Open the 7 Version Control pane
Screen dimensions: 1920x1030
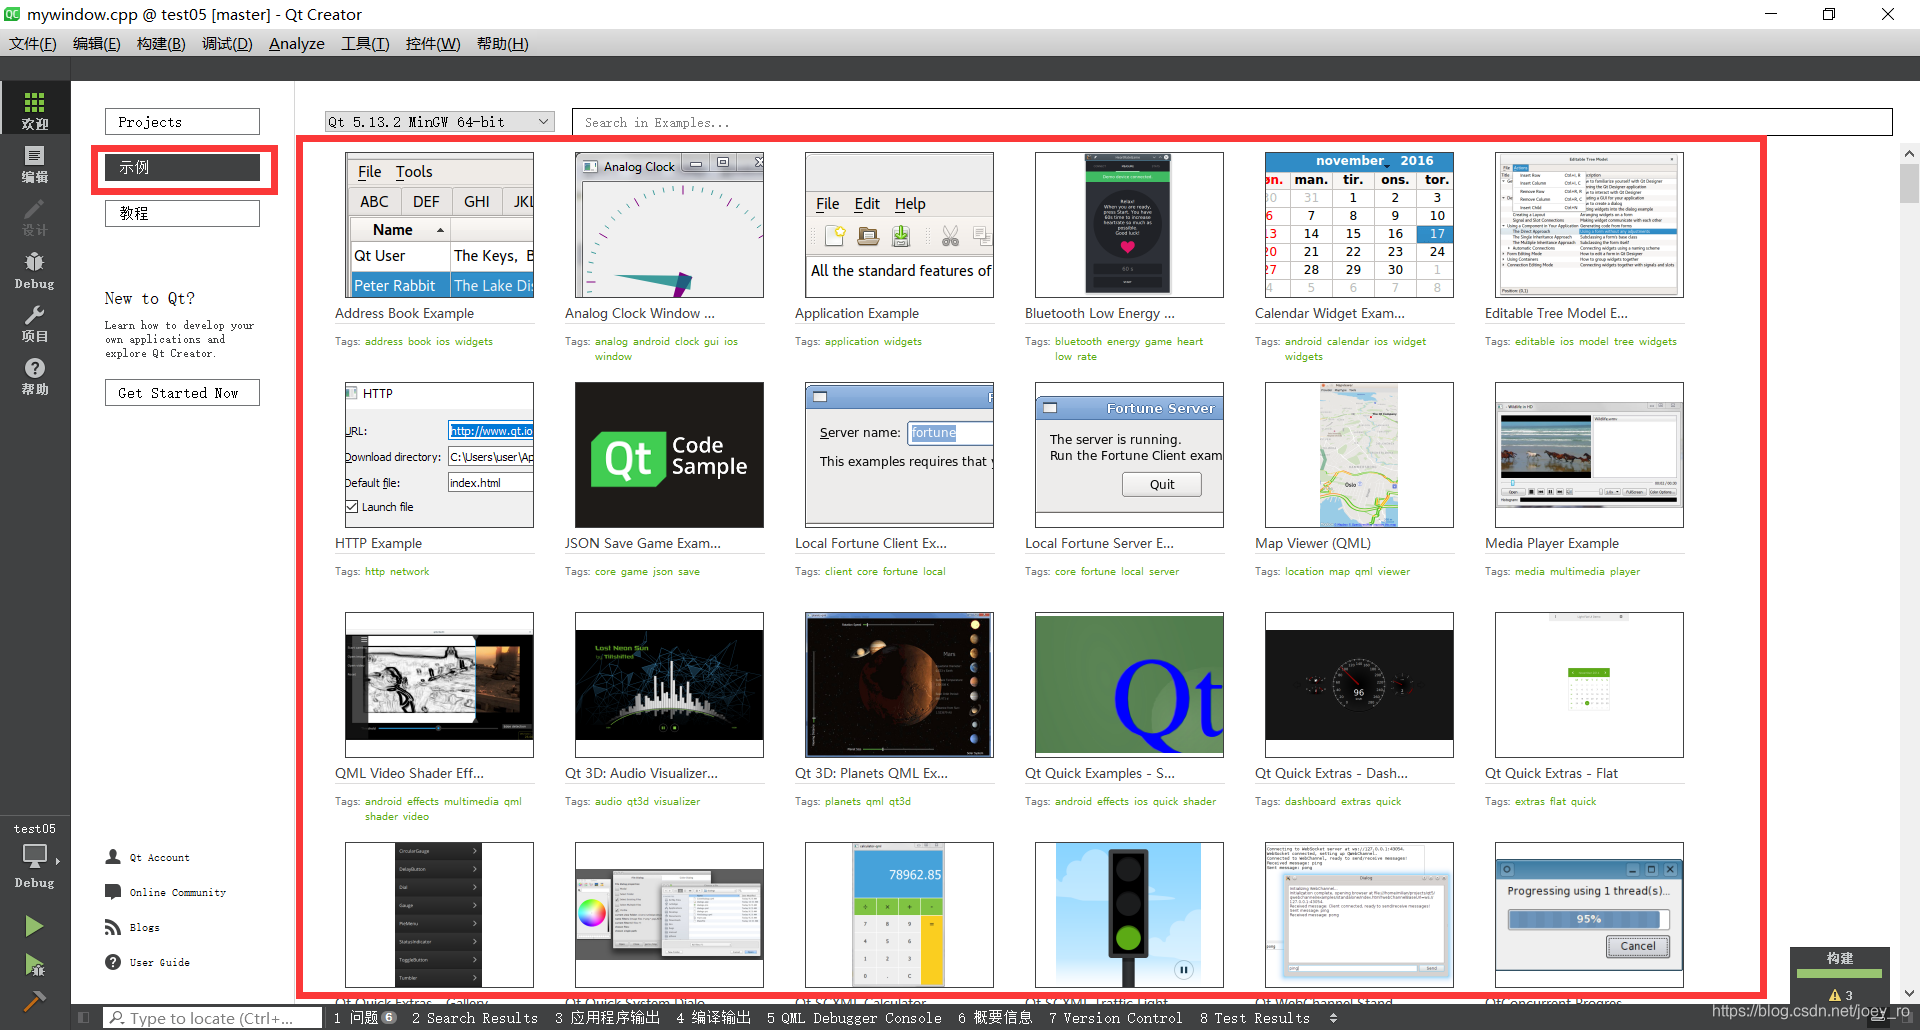coord(1115,1018)
